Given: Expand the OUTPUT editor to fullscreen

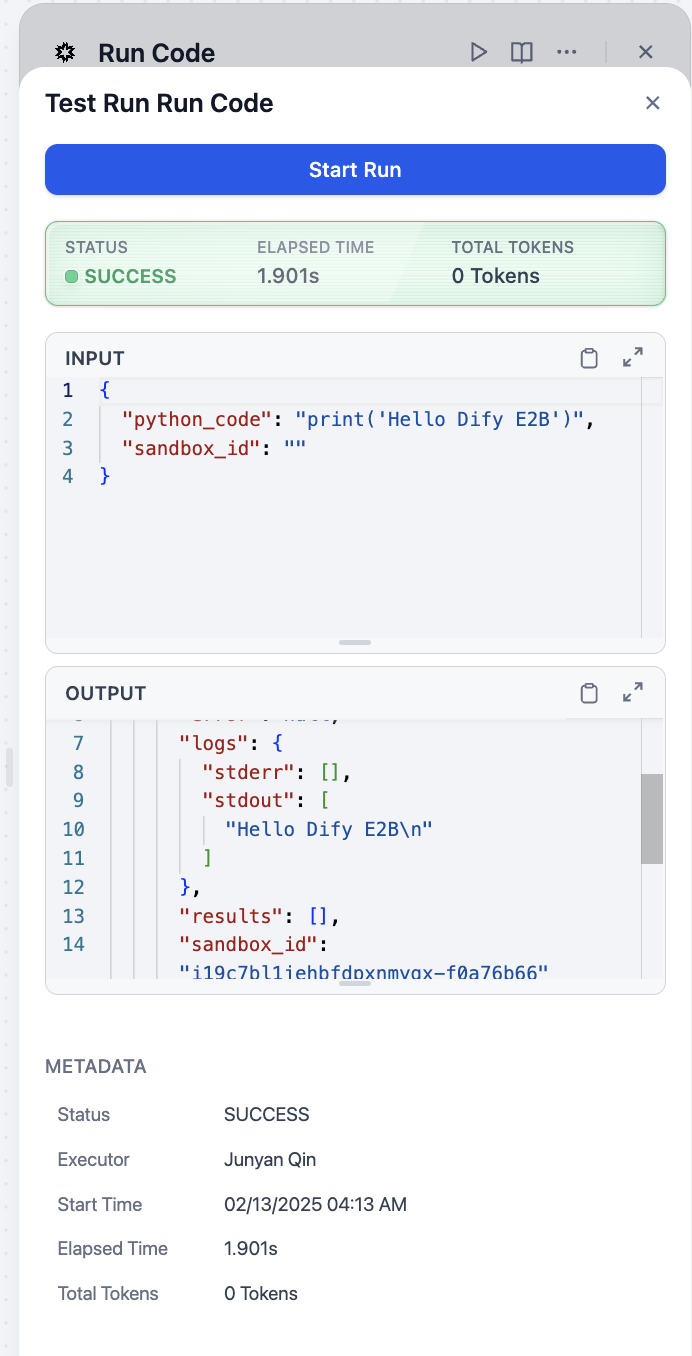Looking at the screenshot, I should click(632, 693).
